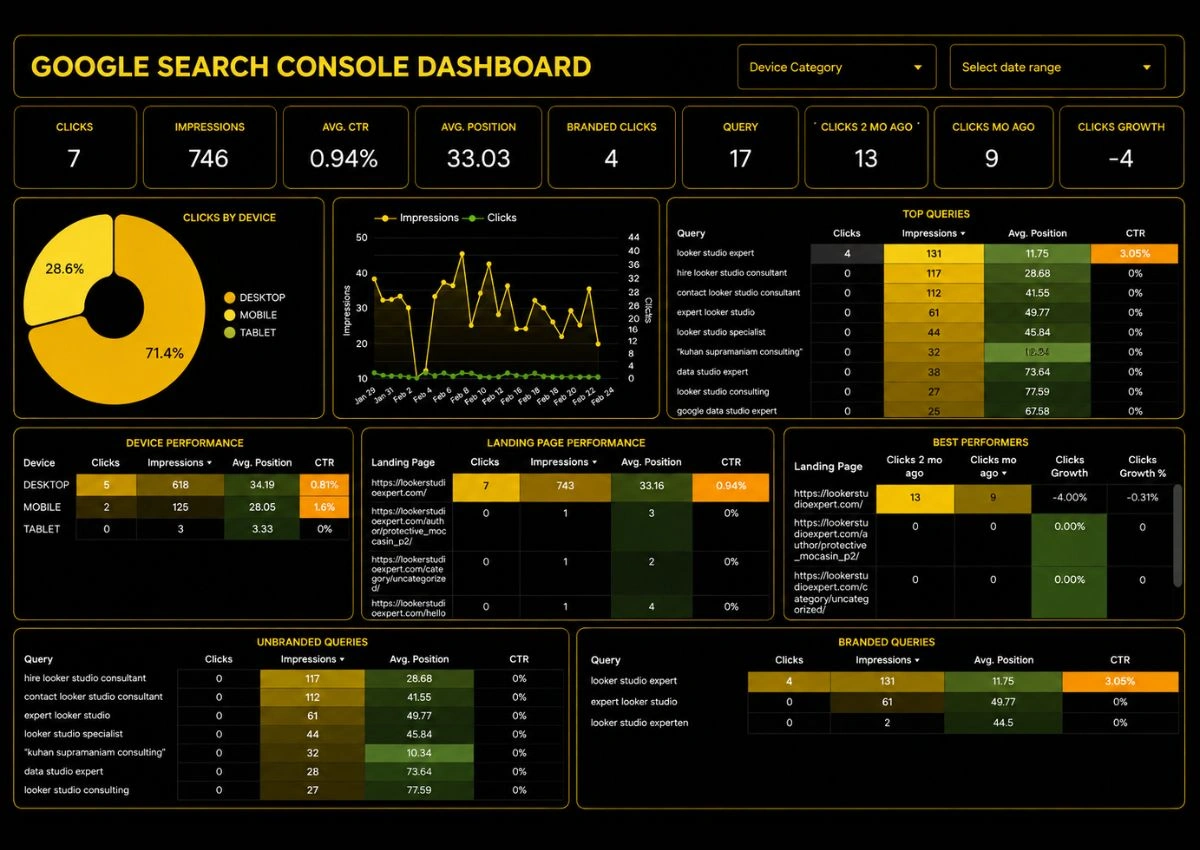Select 'looker studio consulting' in Unbranded Queries
Viewport: 1200px width, 850px height.
(x=294, y=790)
